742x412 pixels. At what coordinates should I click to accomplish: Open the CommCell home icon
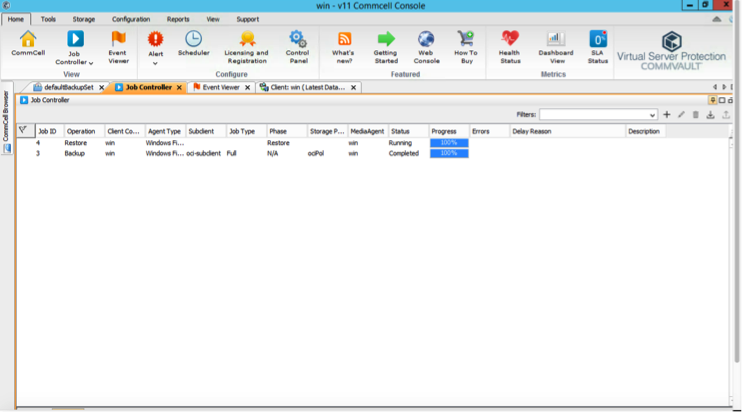[28, 44]
